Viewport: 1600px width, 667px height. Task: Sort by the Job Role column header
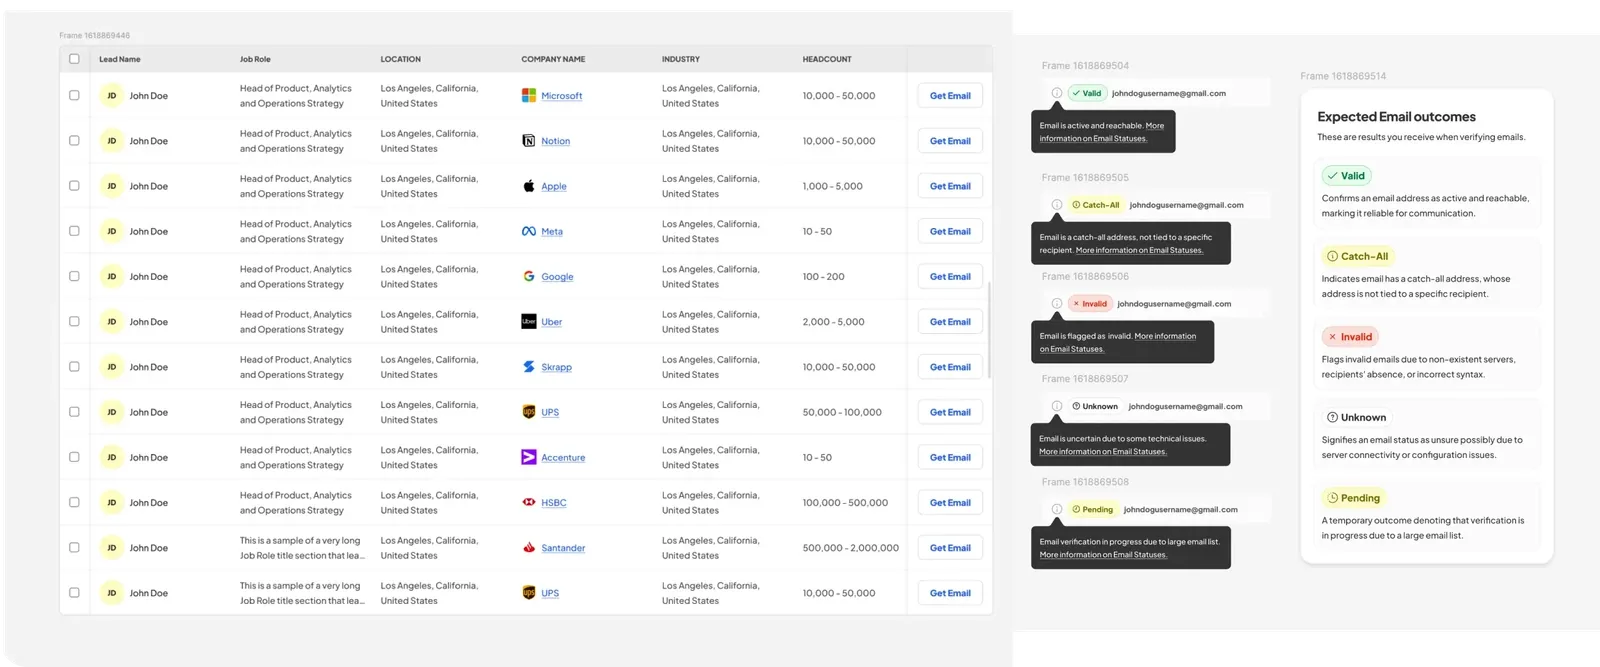pos(255,59)
